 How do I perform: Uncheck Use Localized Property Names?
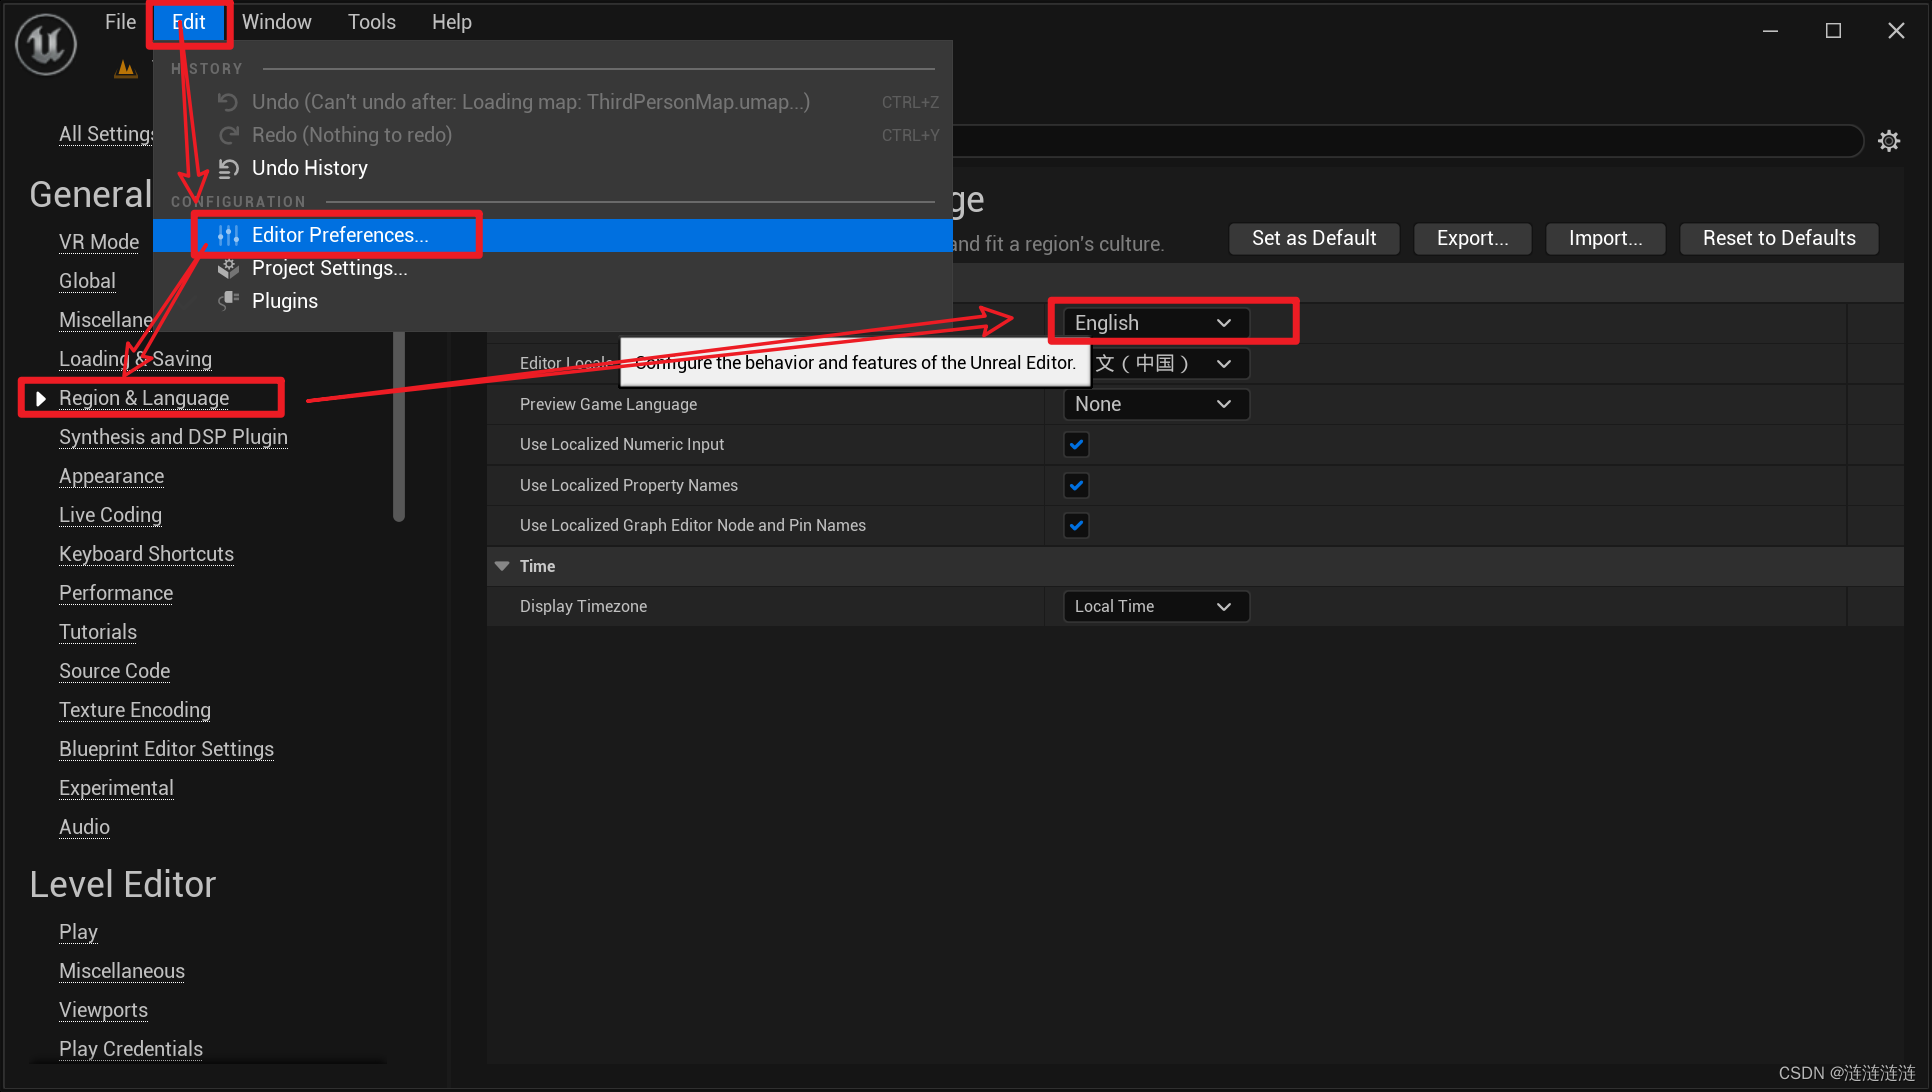click(1076, 485)
